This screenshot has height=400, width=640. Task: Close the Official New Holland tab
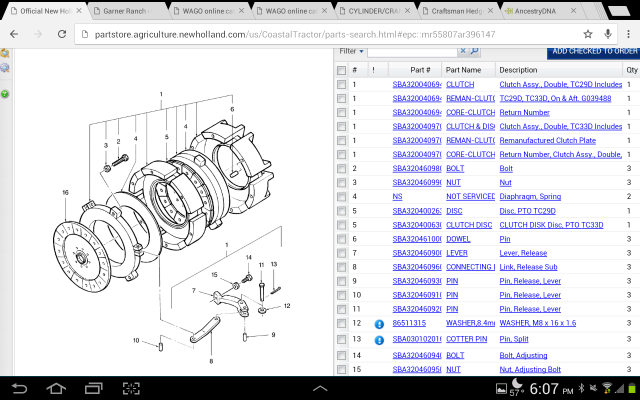click(79, 11)
